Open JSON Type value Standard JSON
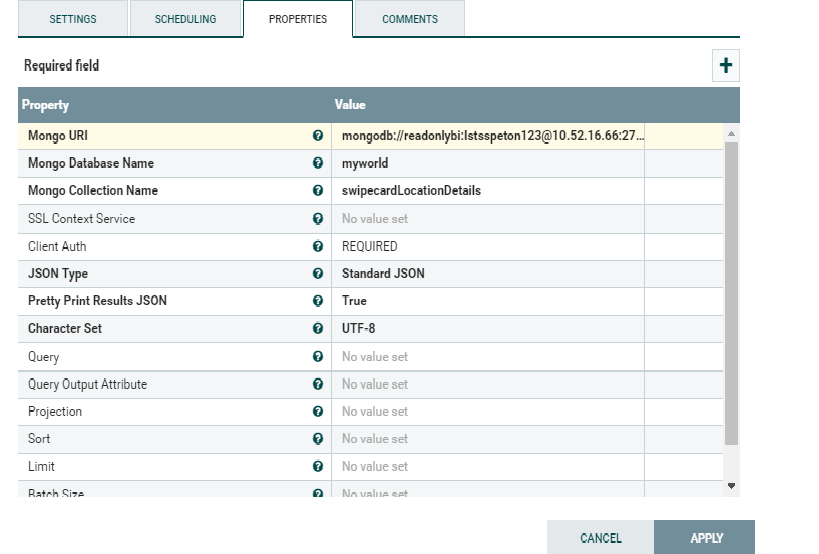 [x=488, y=274]
